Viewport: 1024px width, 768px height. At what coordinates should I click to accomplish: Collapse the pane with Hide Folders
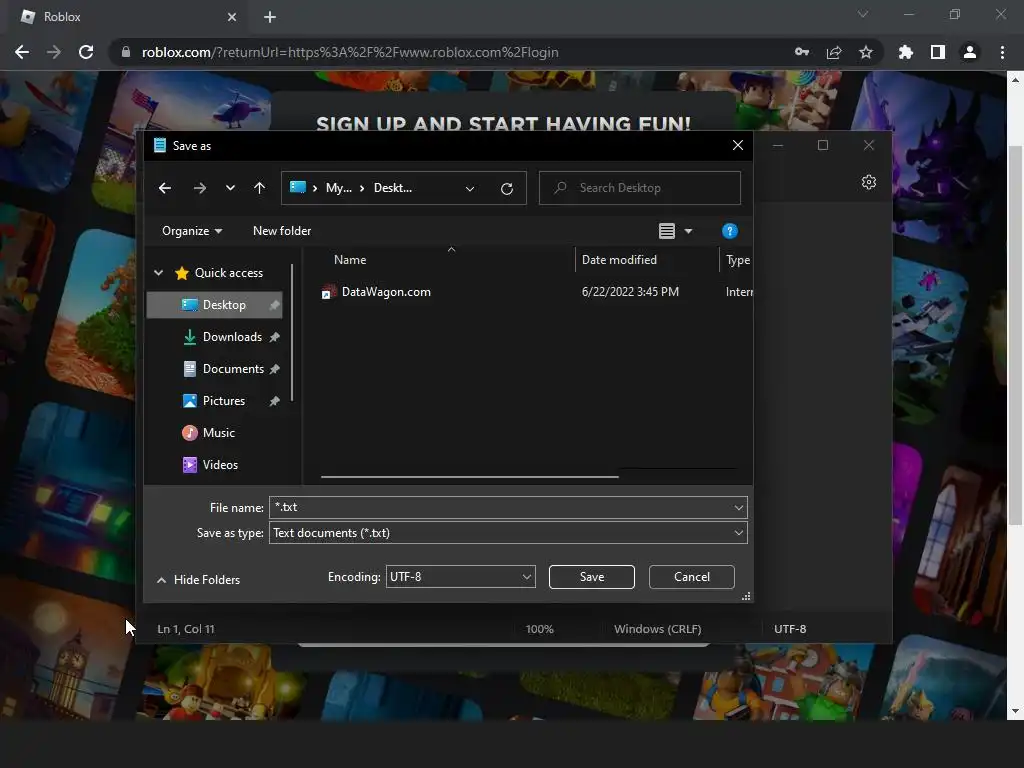point(199,580)
